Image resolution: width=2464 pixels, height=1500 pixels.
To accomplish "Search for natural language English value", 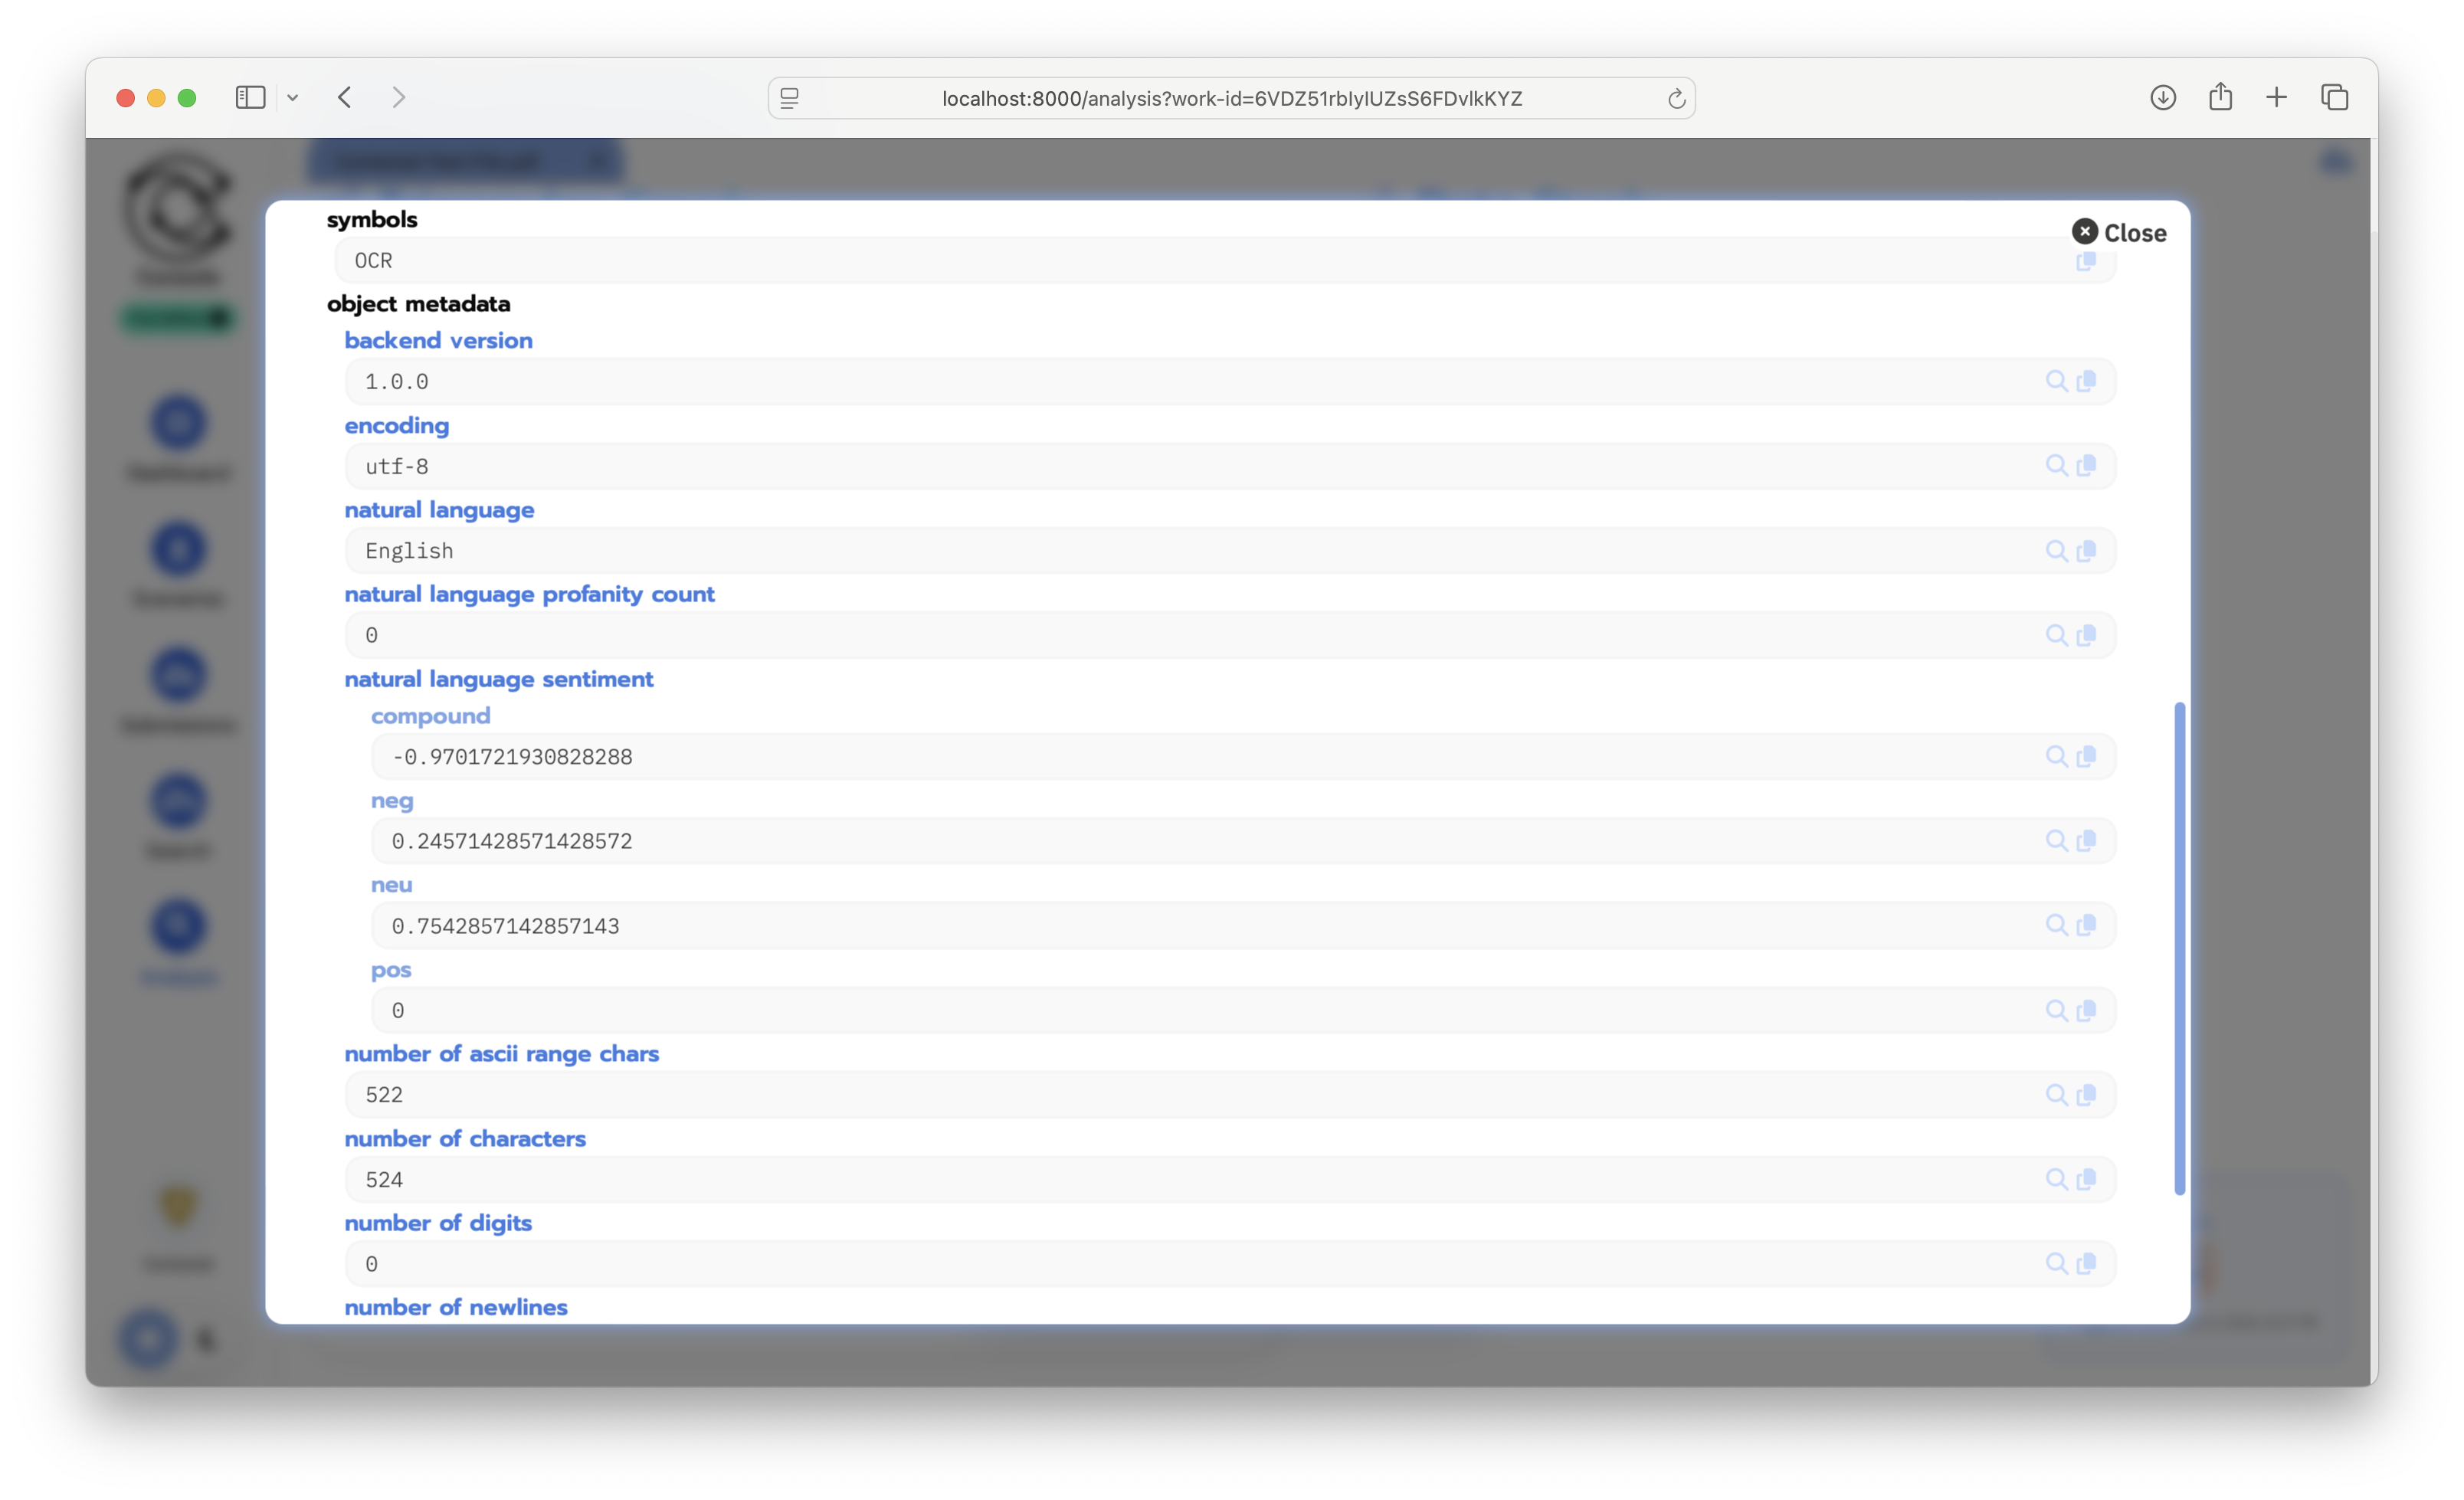I will click(2055, 551).
